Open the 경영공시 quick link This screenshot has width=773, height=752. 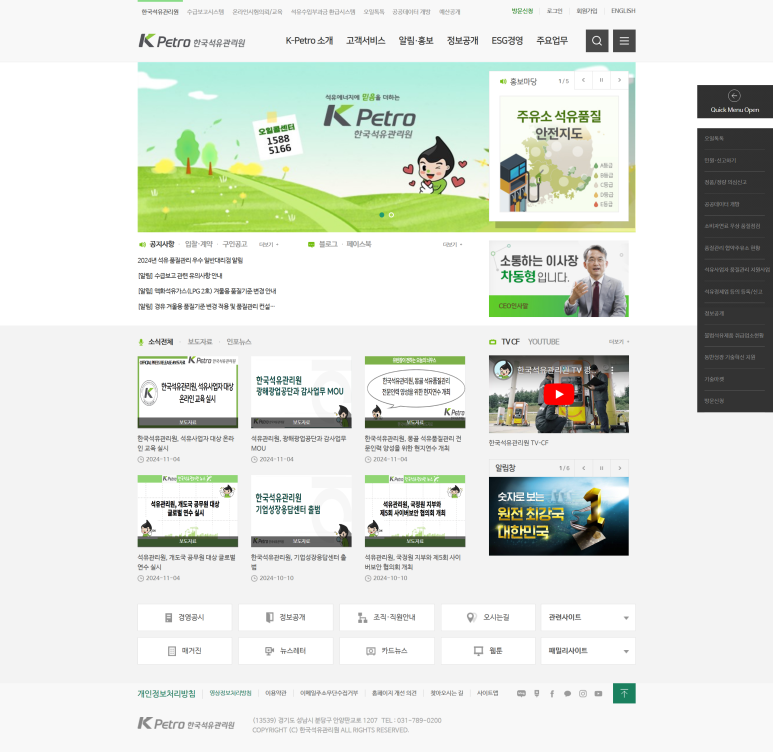click(x=184, y=617)
